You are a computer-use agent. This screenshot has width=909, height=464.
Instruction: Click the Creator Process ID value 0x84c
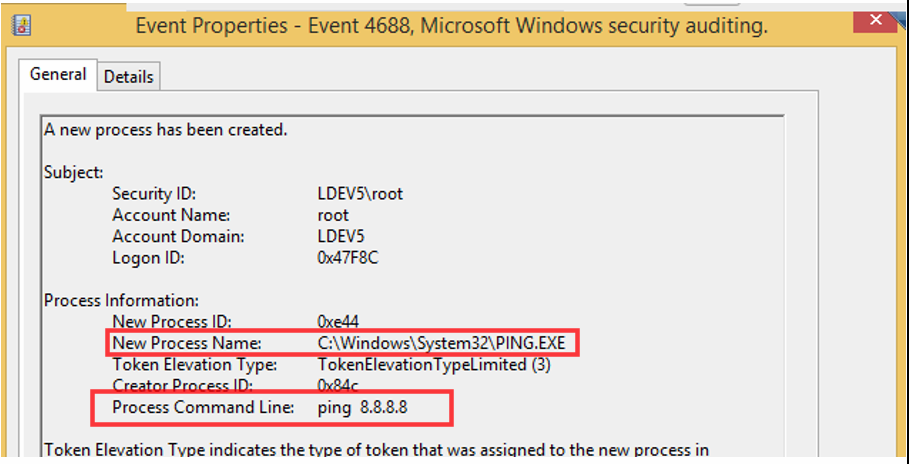tap(337, 385)
